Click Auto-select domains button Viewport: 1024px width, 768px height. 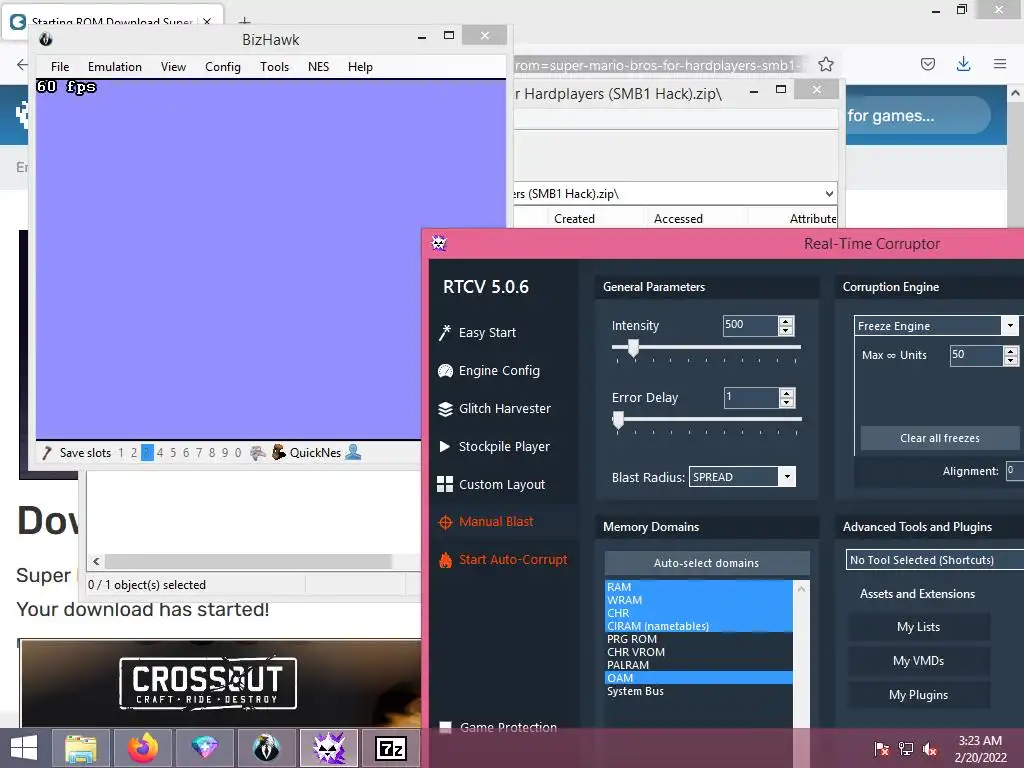coord(707,562)
